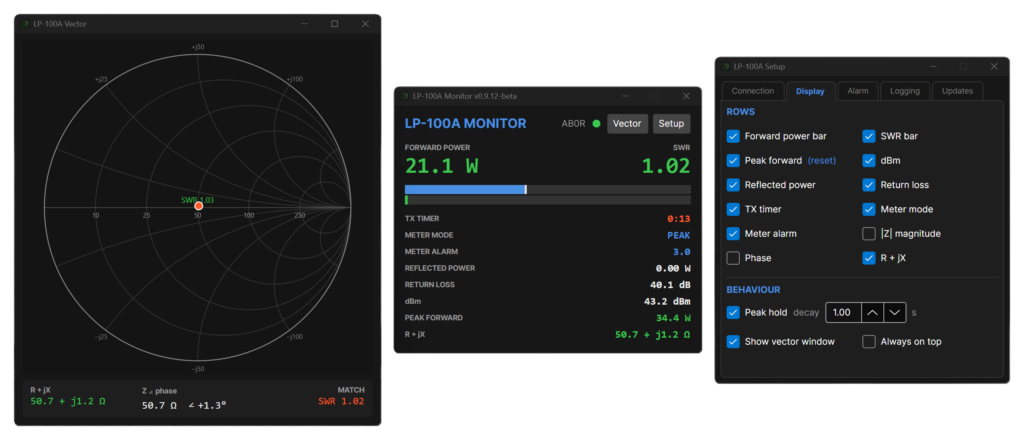The height and width of the screenshot is (440, 1024).
Task: Open the Logging tab
Action: pyautogui.click(x=904, y=91)
